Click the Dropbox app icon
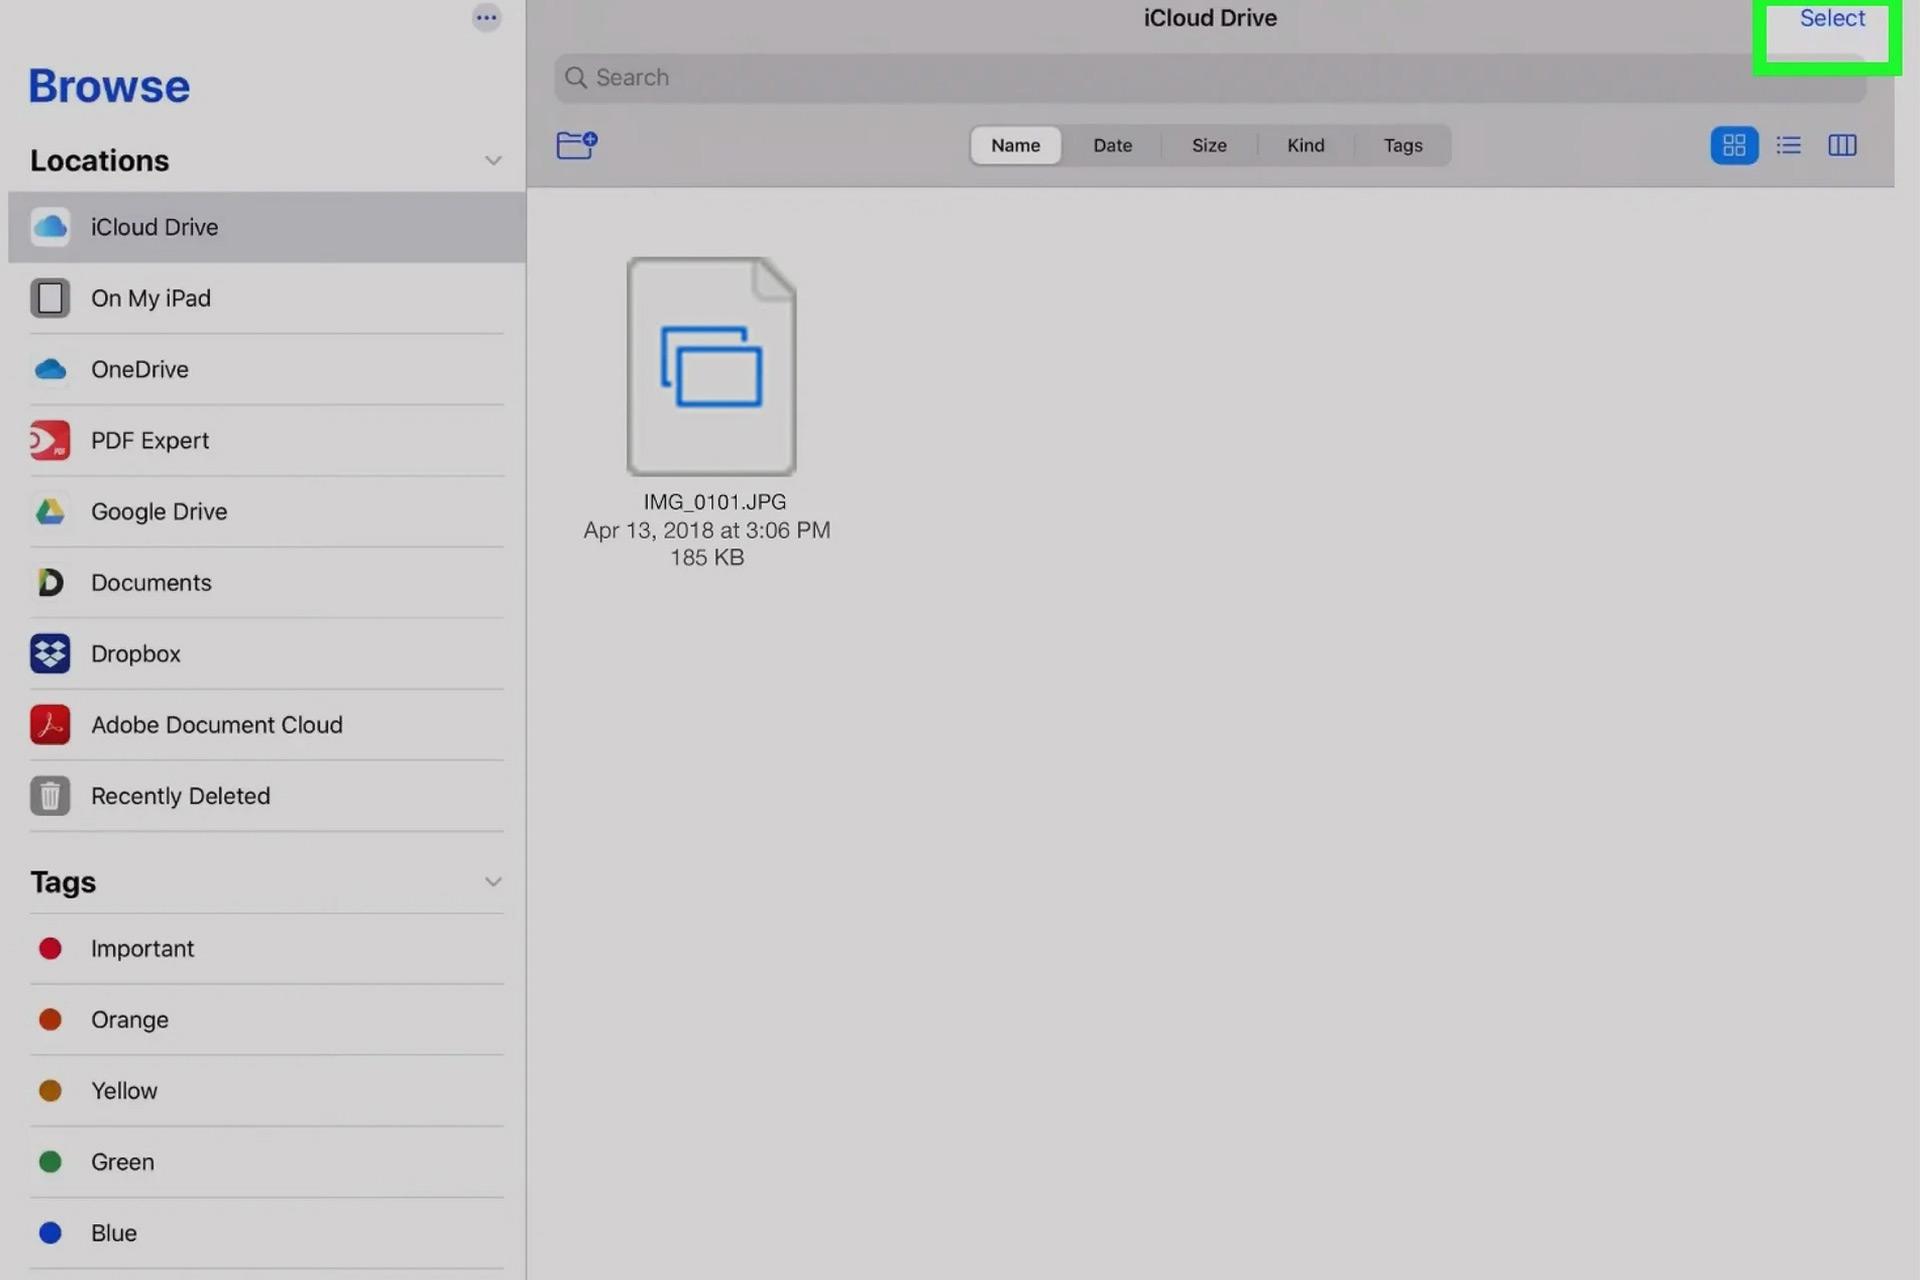This screenshot has height=1280, width=1920. click(50, 653)
